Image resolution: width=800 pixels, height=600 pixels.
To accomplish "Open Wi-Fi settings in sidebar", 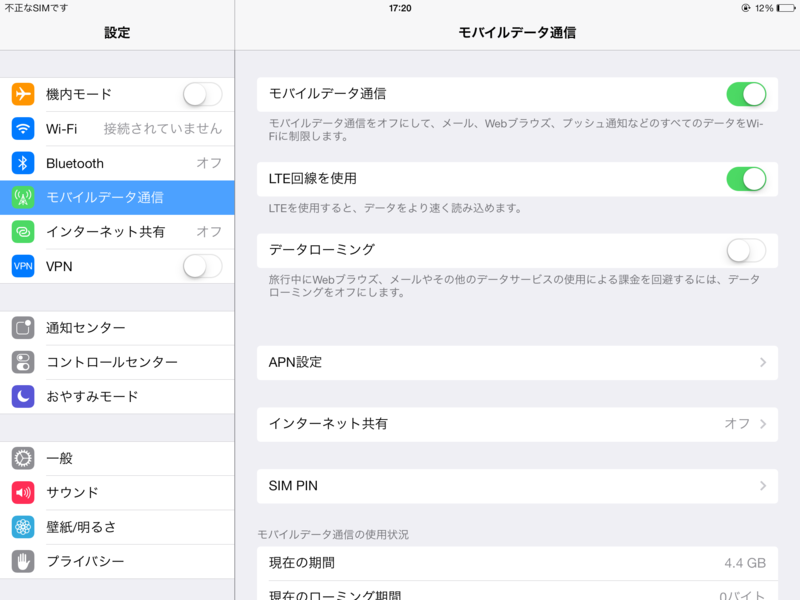I will click(117, 129).
